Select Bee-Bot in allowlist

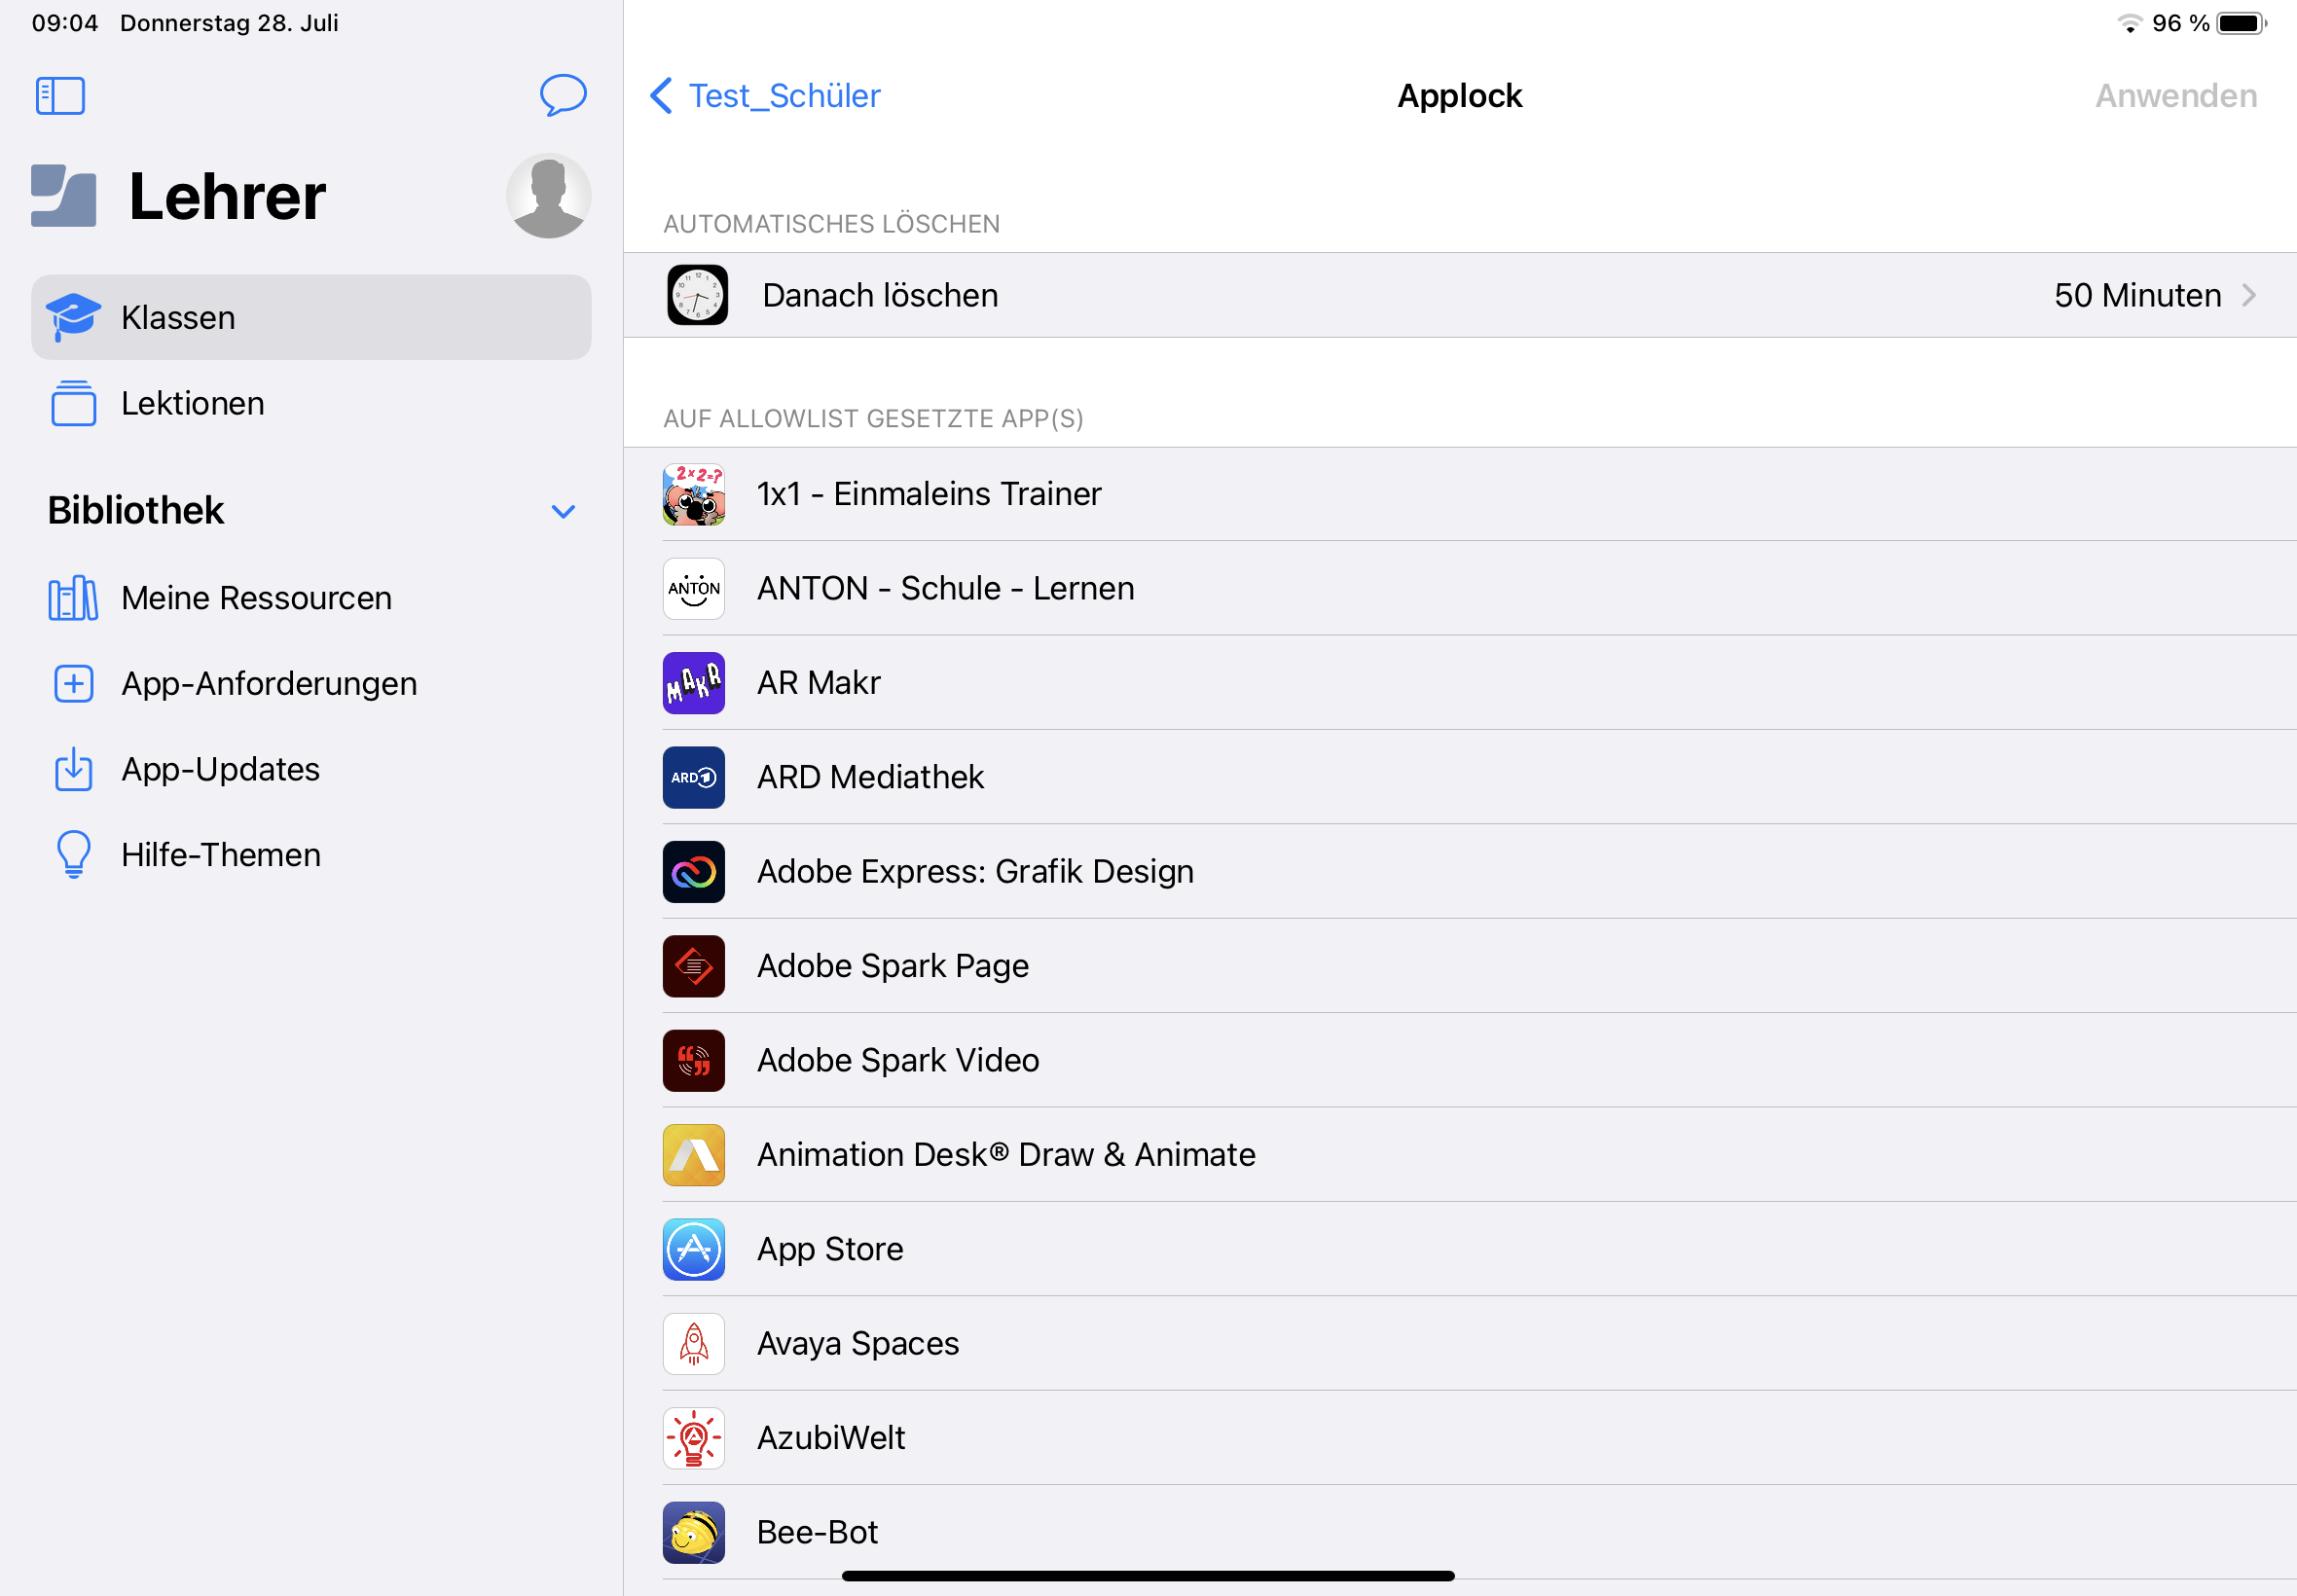pos(1459,1532)
